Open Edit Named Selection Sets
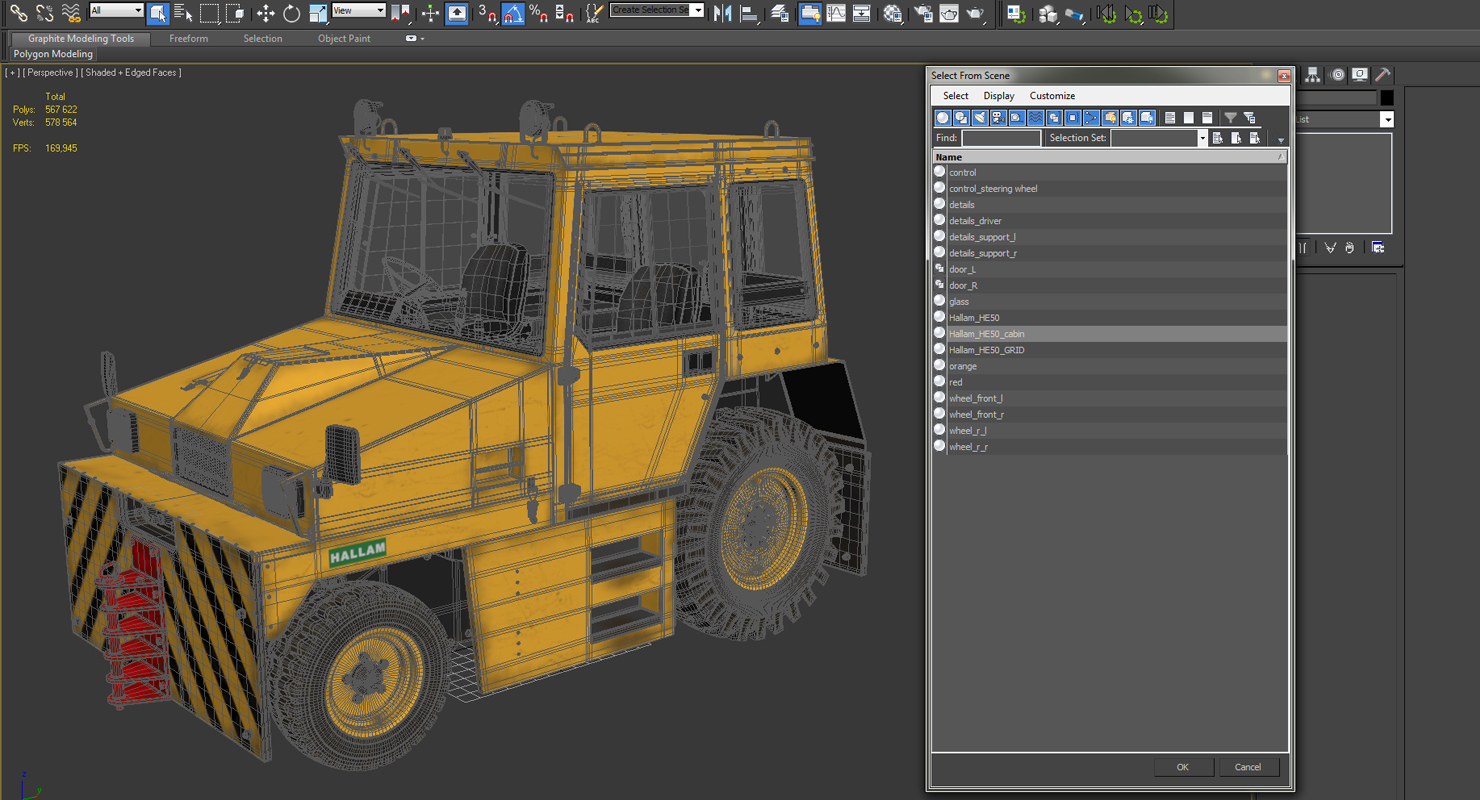This screenshot has width=1480, height=800. 595,13
